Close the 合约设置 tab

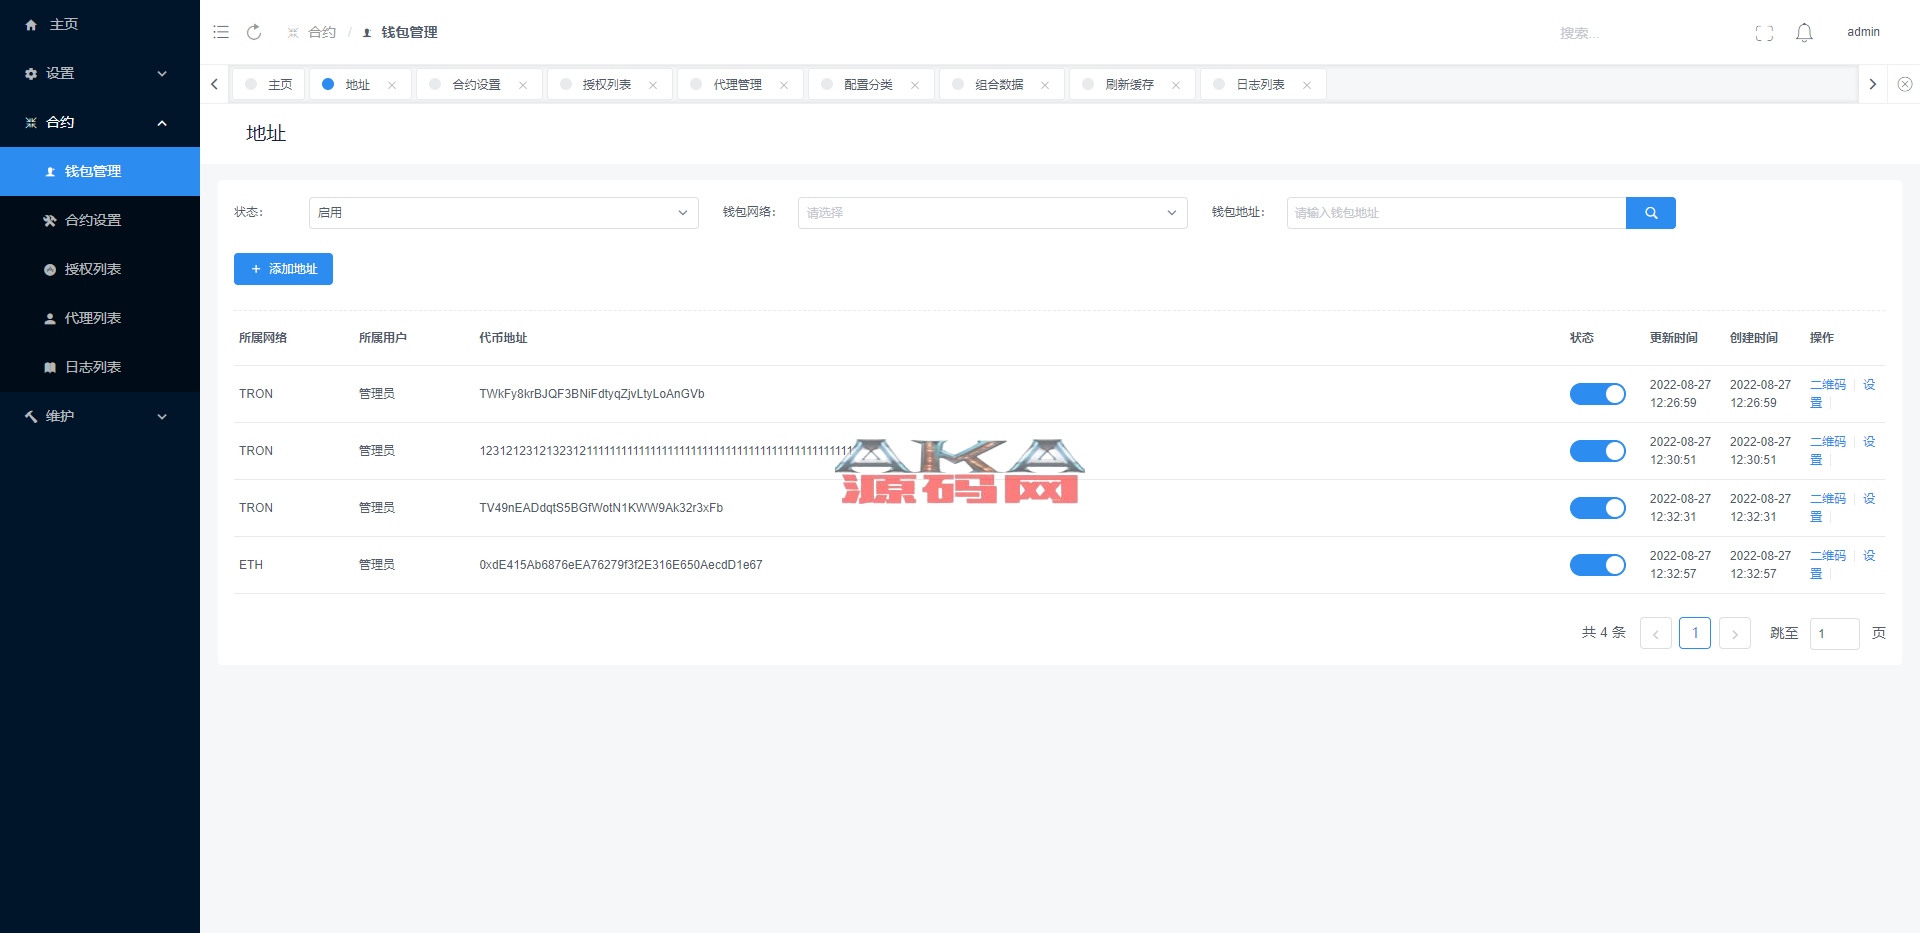[x=523, y=85]
